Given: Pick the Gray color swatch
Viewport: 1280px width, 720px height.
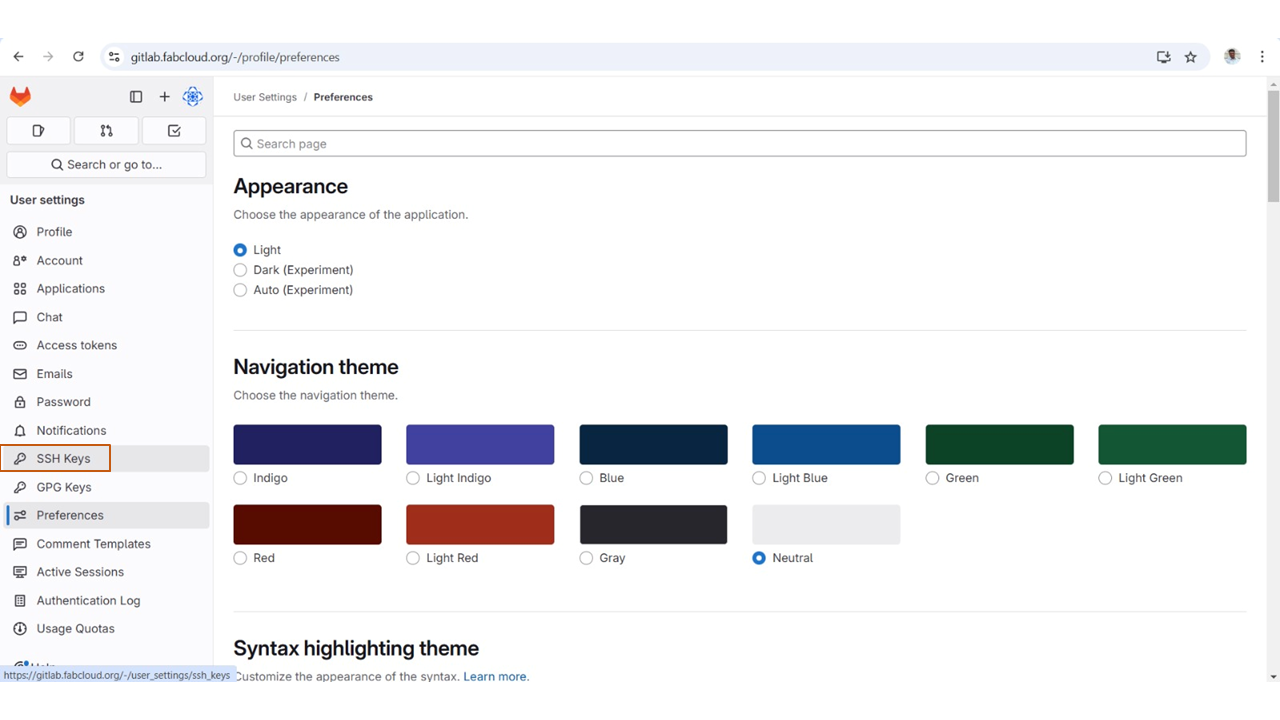Looking at the screenshot, I should point(653,525).
